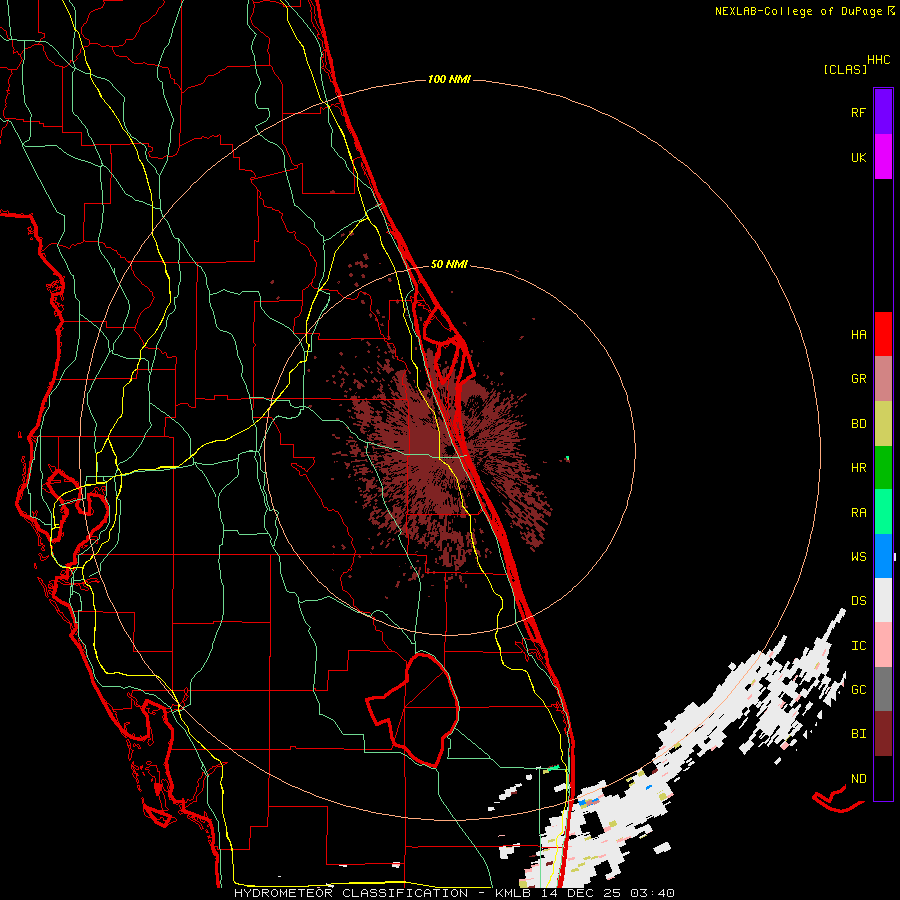
Task: Click the ND black legend swatch
Action: [x=883, y=778]
